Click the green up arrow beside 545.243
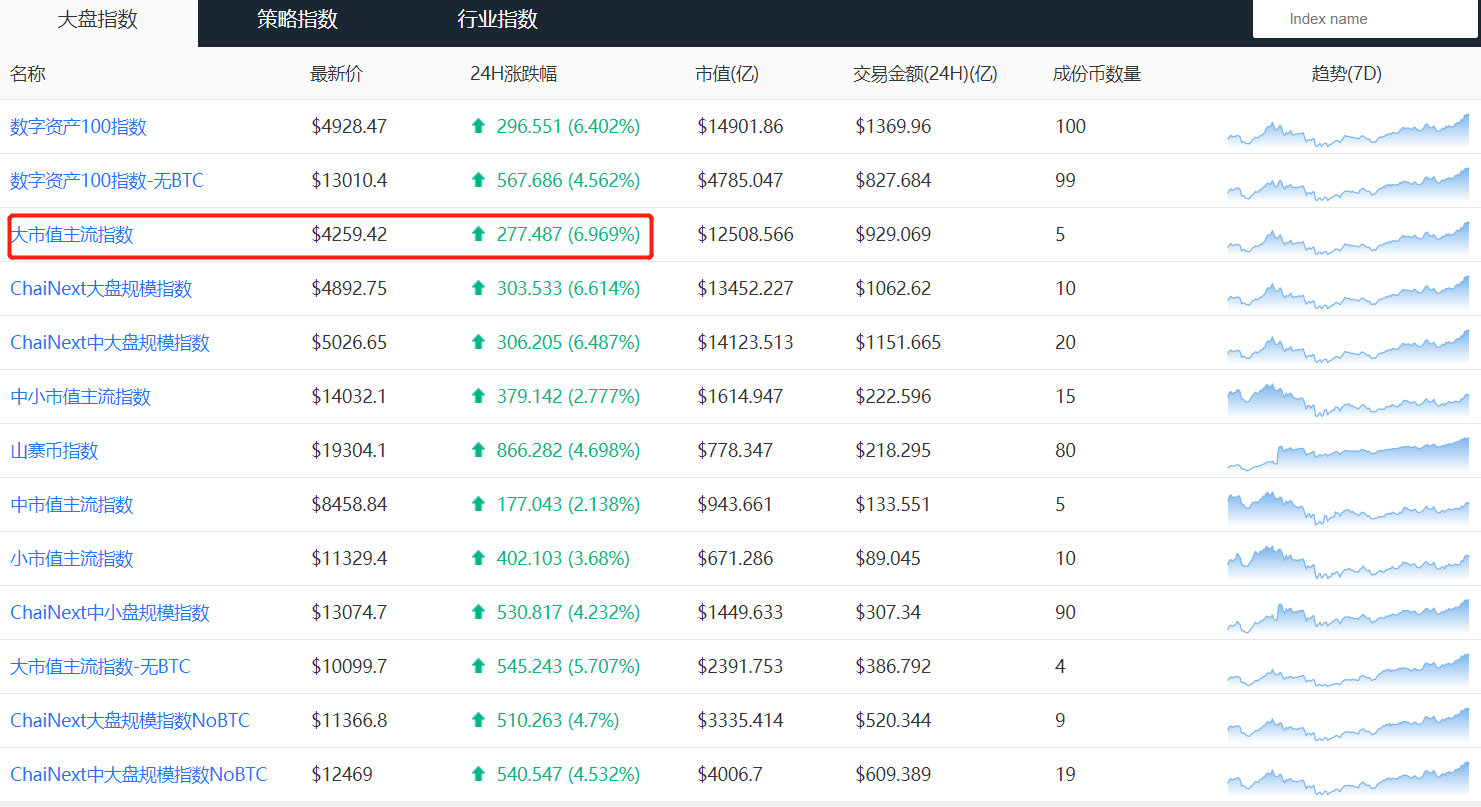Viewport: 1481px width, 807px height. point(478,666)
